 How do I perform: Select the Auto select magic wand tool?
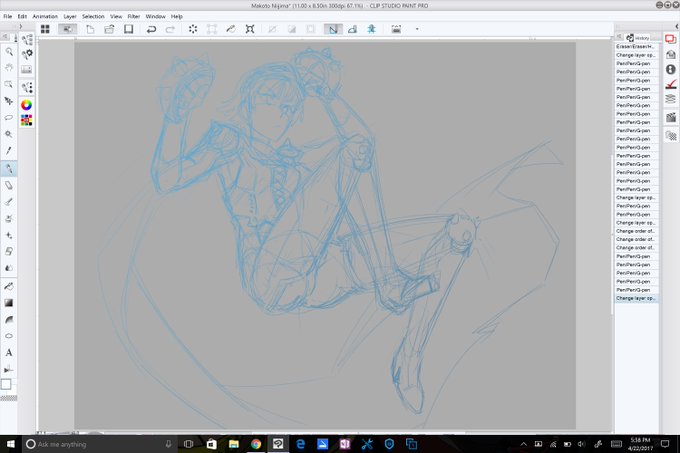9,134
